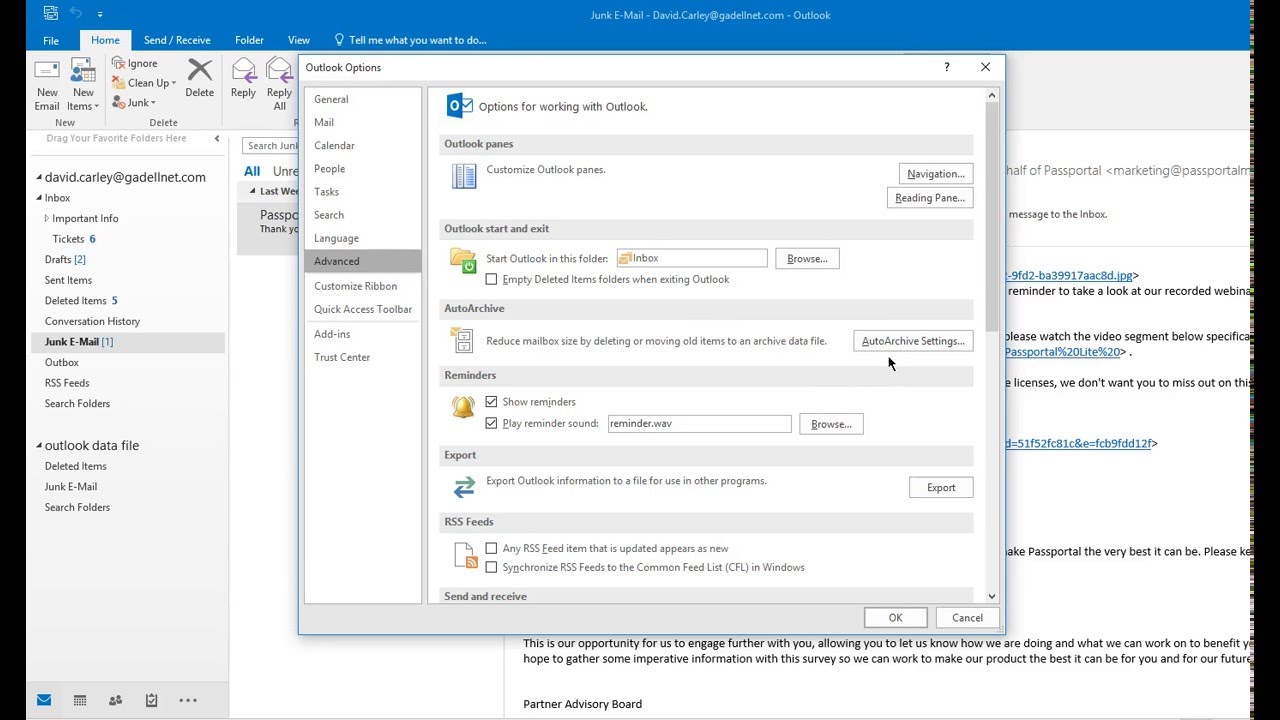The width and height of the screenshot is (1280, 720).
Task: Open Tasks view icon in navigation bar
Action: [x=151, y=700]
